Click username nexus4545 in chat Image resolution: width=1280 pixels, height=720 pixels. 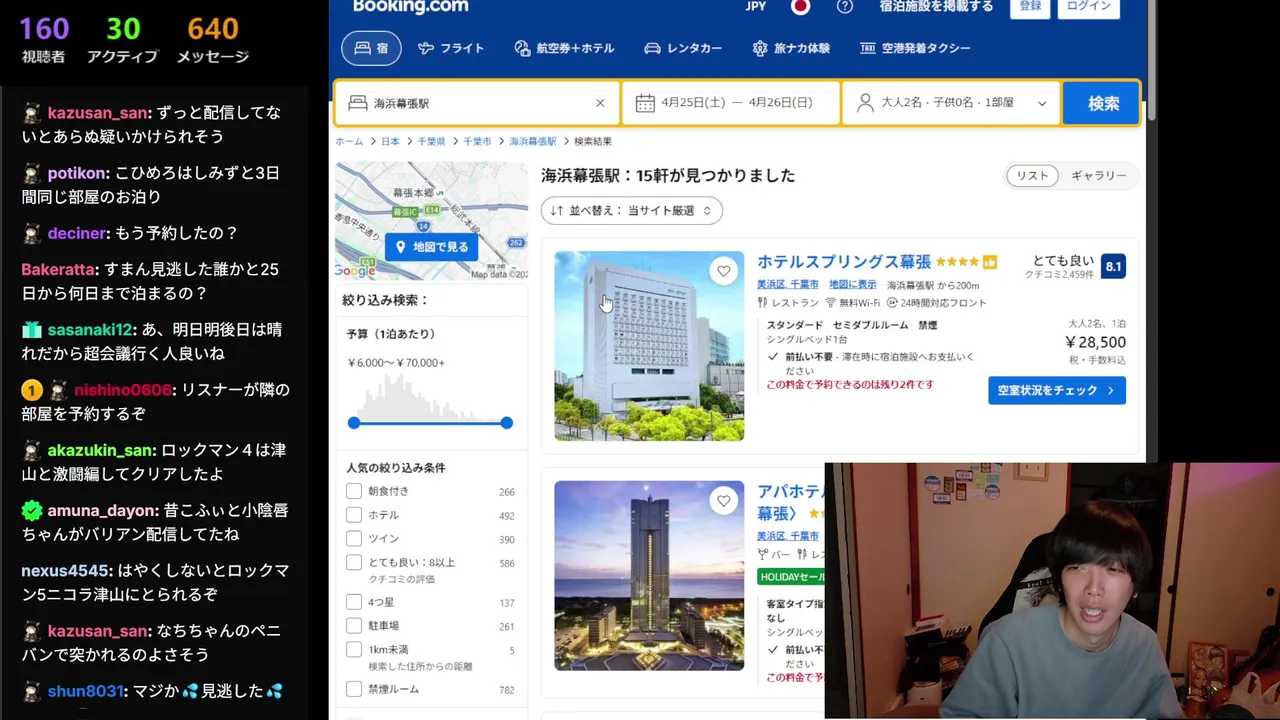[65, 571]
